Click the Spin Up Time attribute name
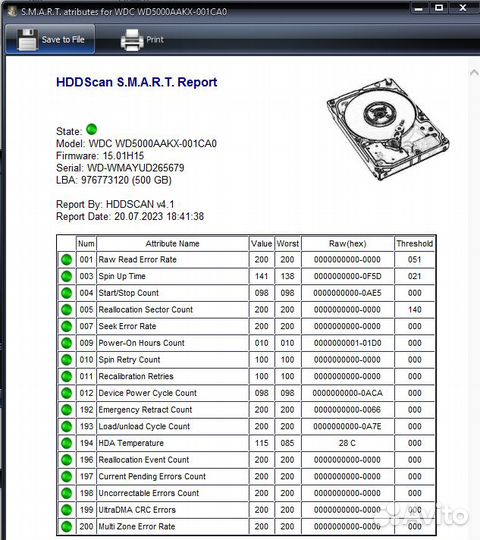 point(122,276)
